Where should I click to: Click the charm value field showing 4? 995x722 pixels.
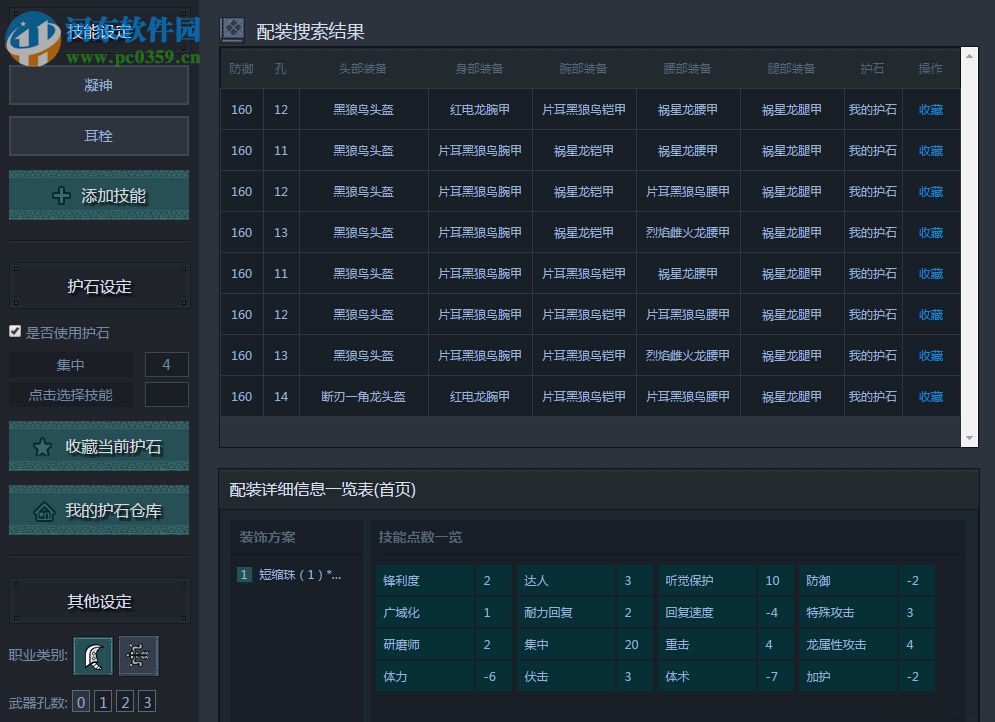pyautogui.click(x=166, y=365)
